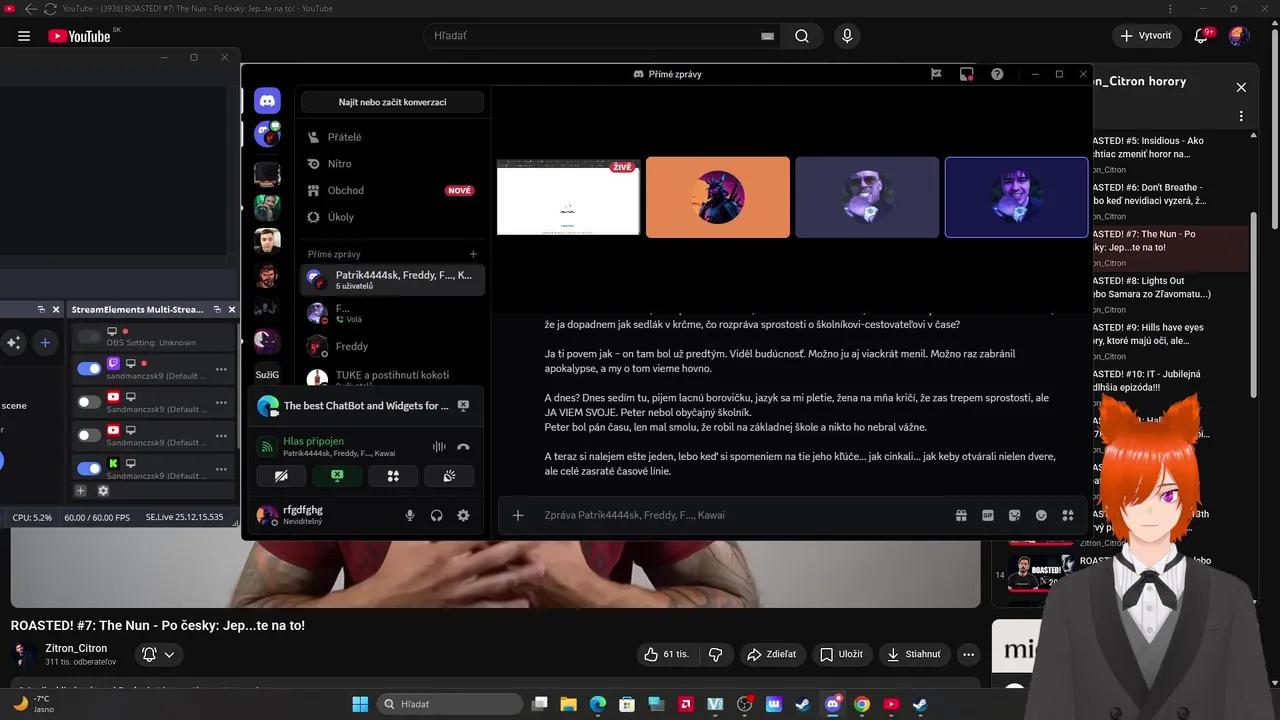Open Discord direct messages home icon

point(267,100)
